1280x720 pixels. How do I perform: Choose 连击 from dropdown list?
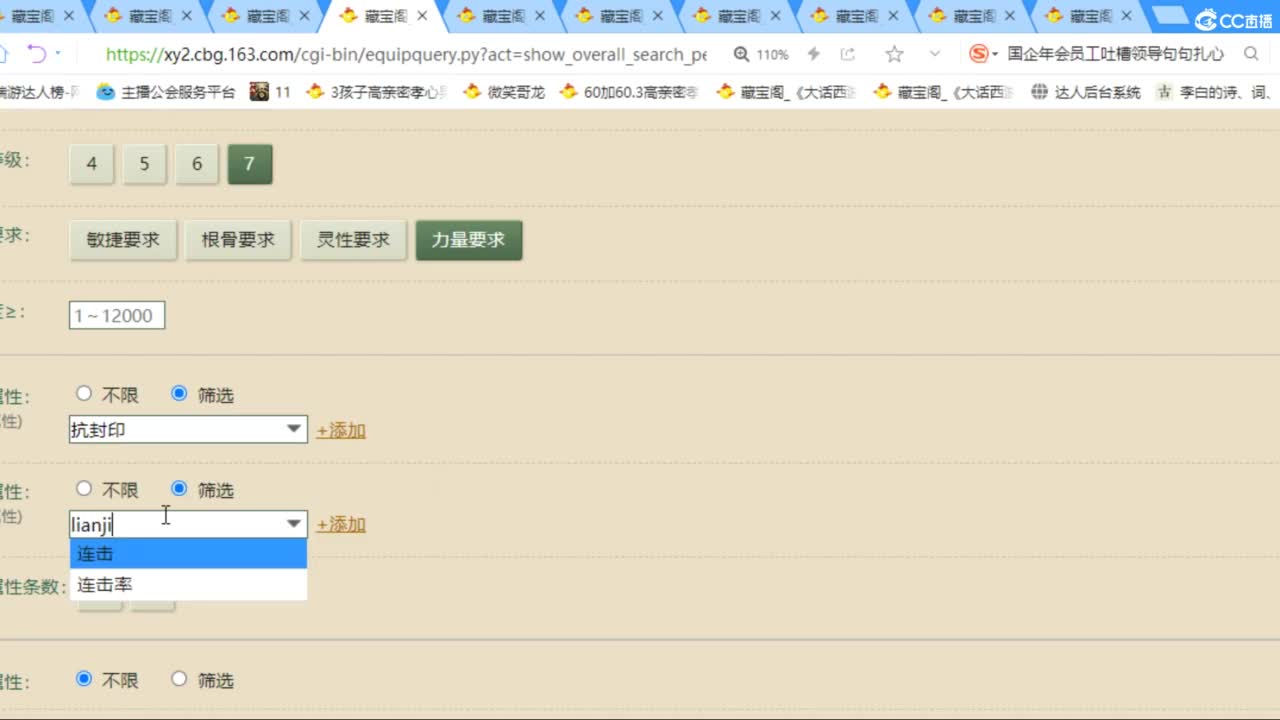coord(188,554)
